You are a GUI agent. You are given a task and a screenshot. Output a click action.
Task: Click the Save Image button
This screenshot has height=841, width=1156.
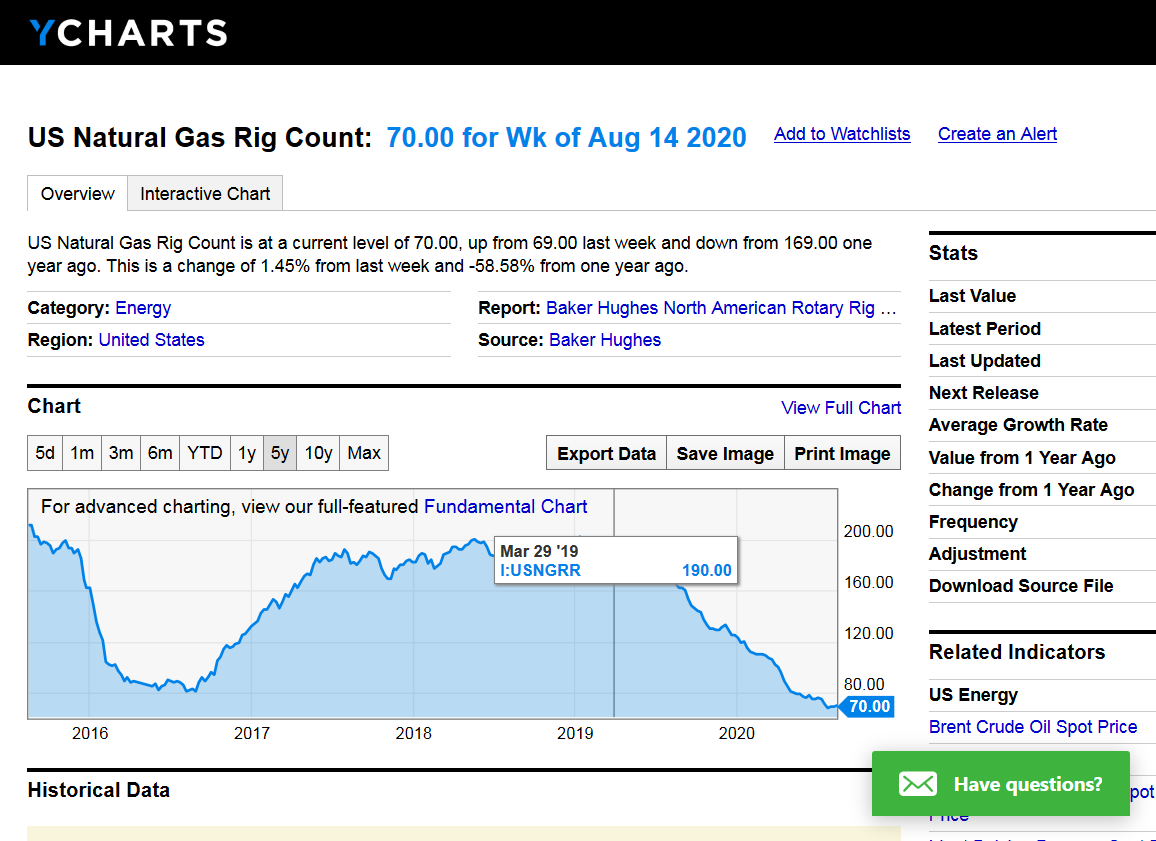[x=725, y=453]
